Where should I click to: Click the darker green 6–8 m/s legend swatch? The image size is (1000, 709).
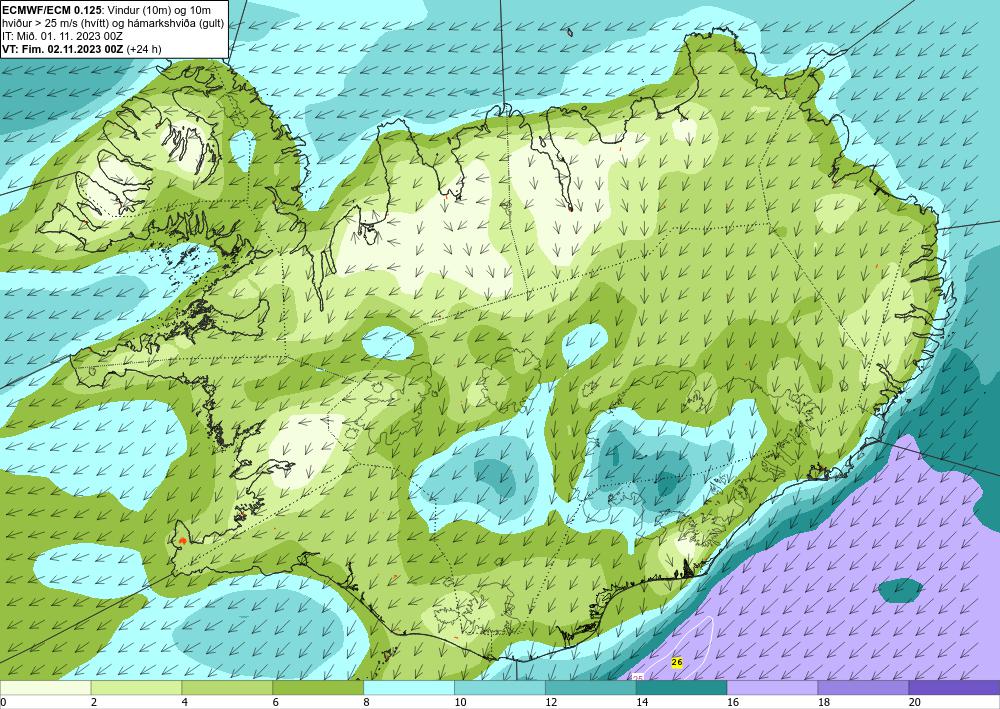[x=318, y=688]
